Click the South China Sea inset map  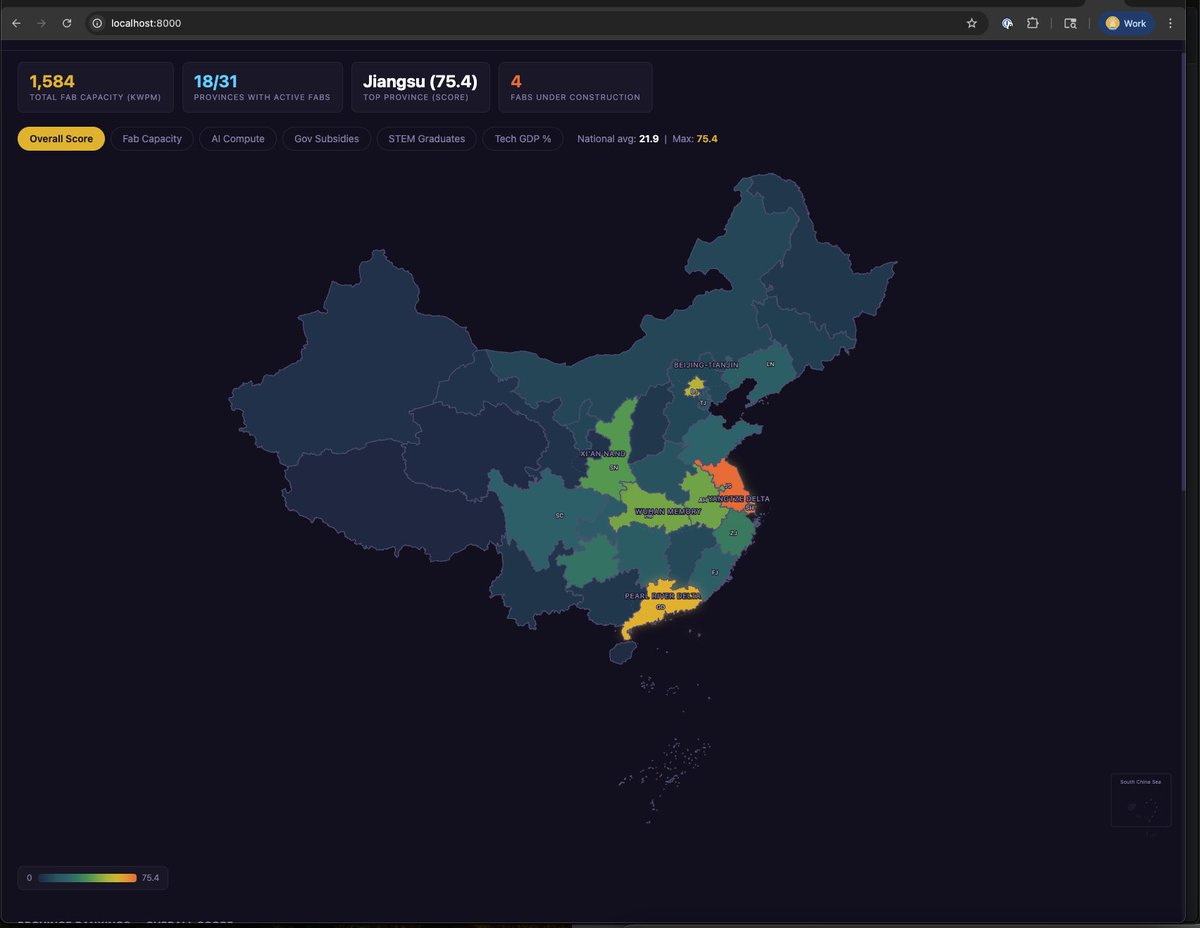coord(1140,800)
